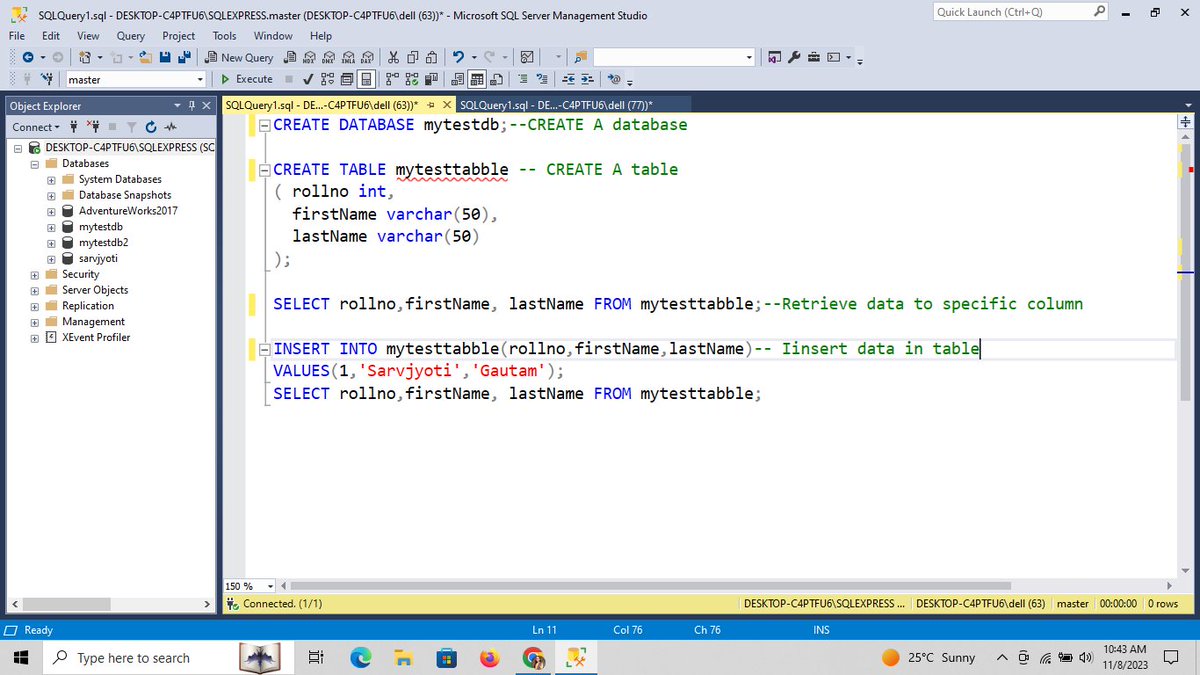Open the File menu

click(x=17, y=35)
